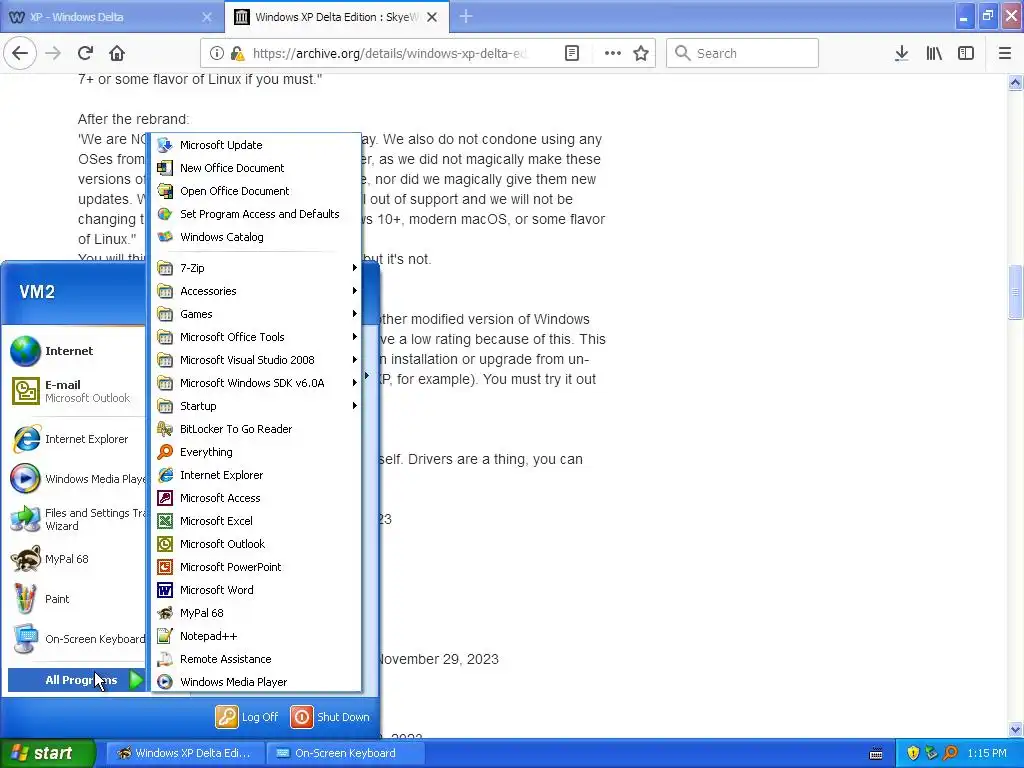Screen dimensions: 1024x768
Task: Open Windows Catalog menu entry
Action: click(257, 237)
